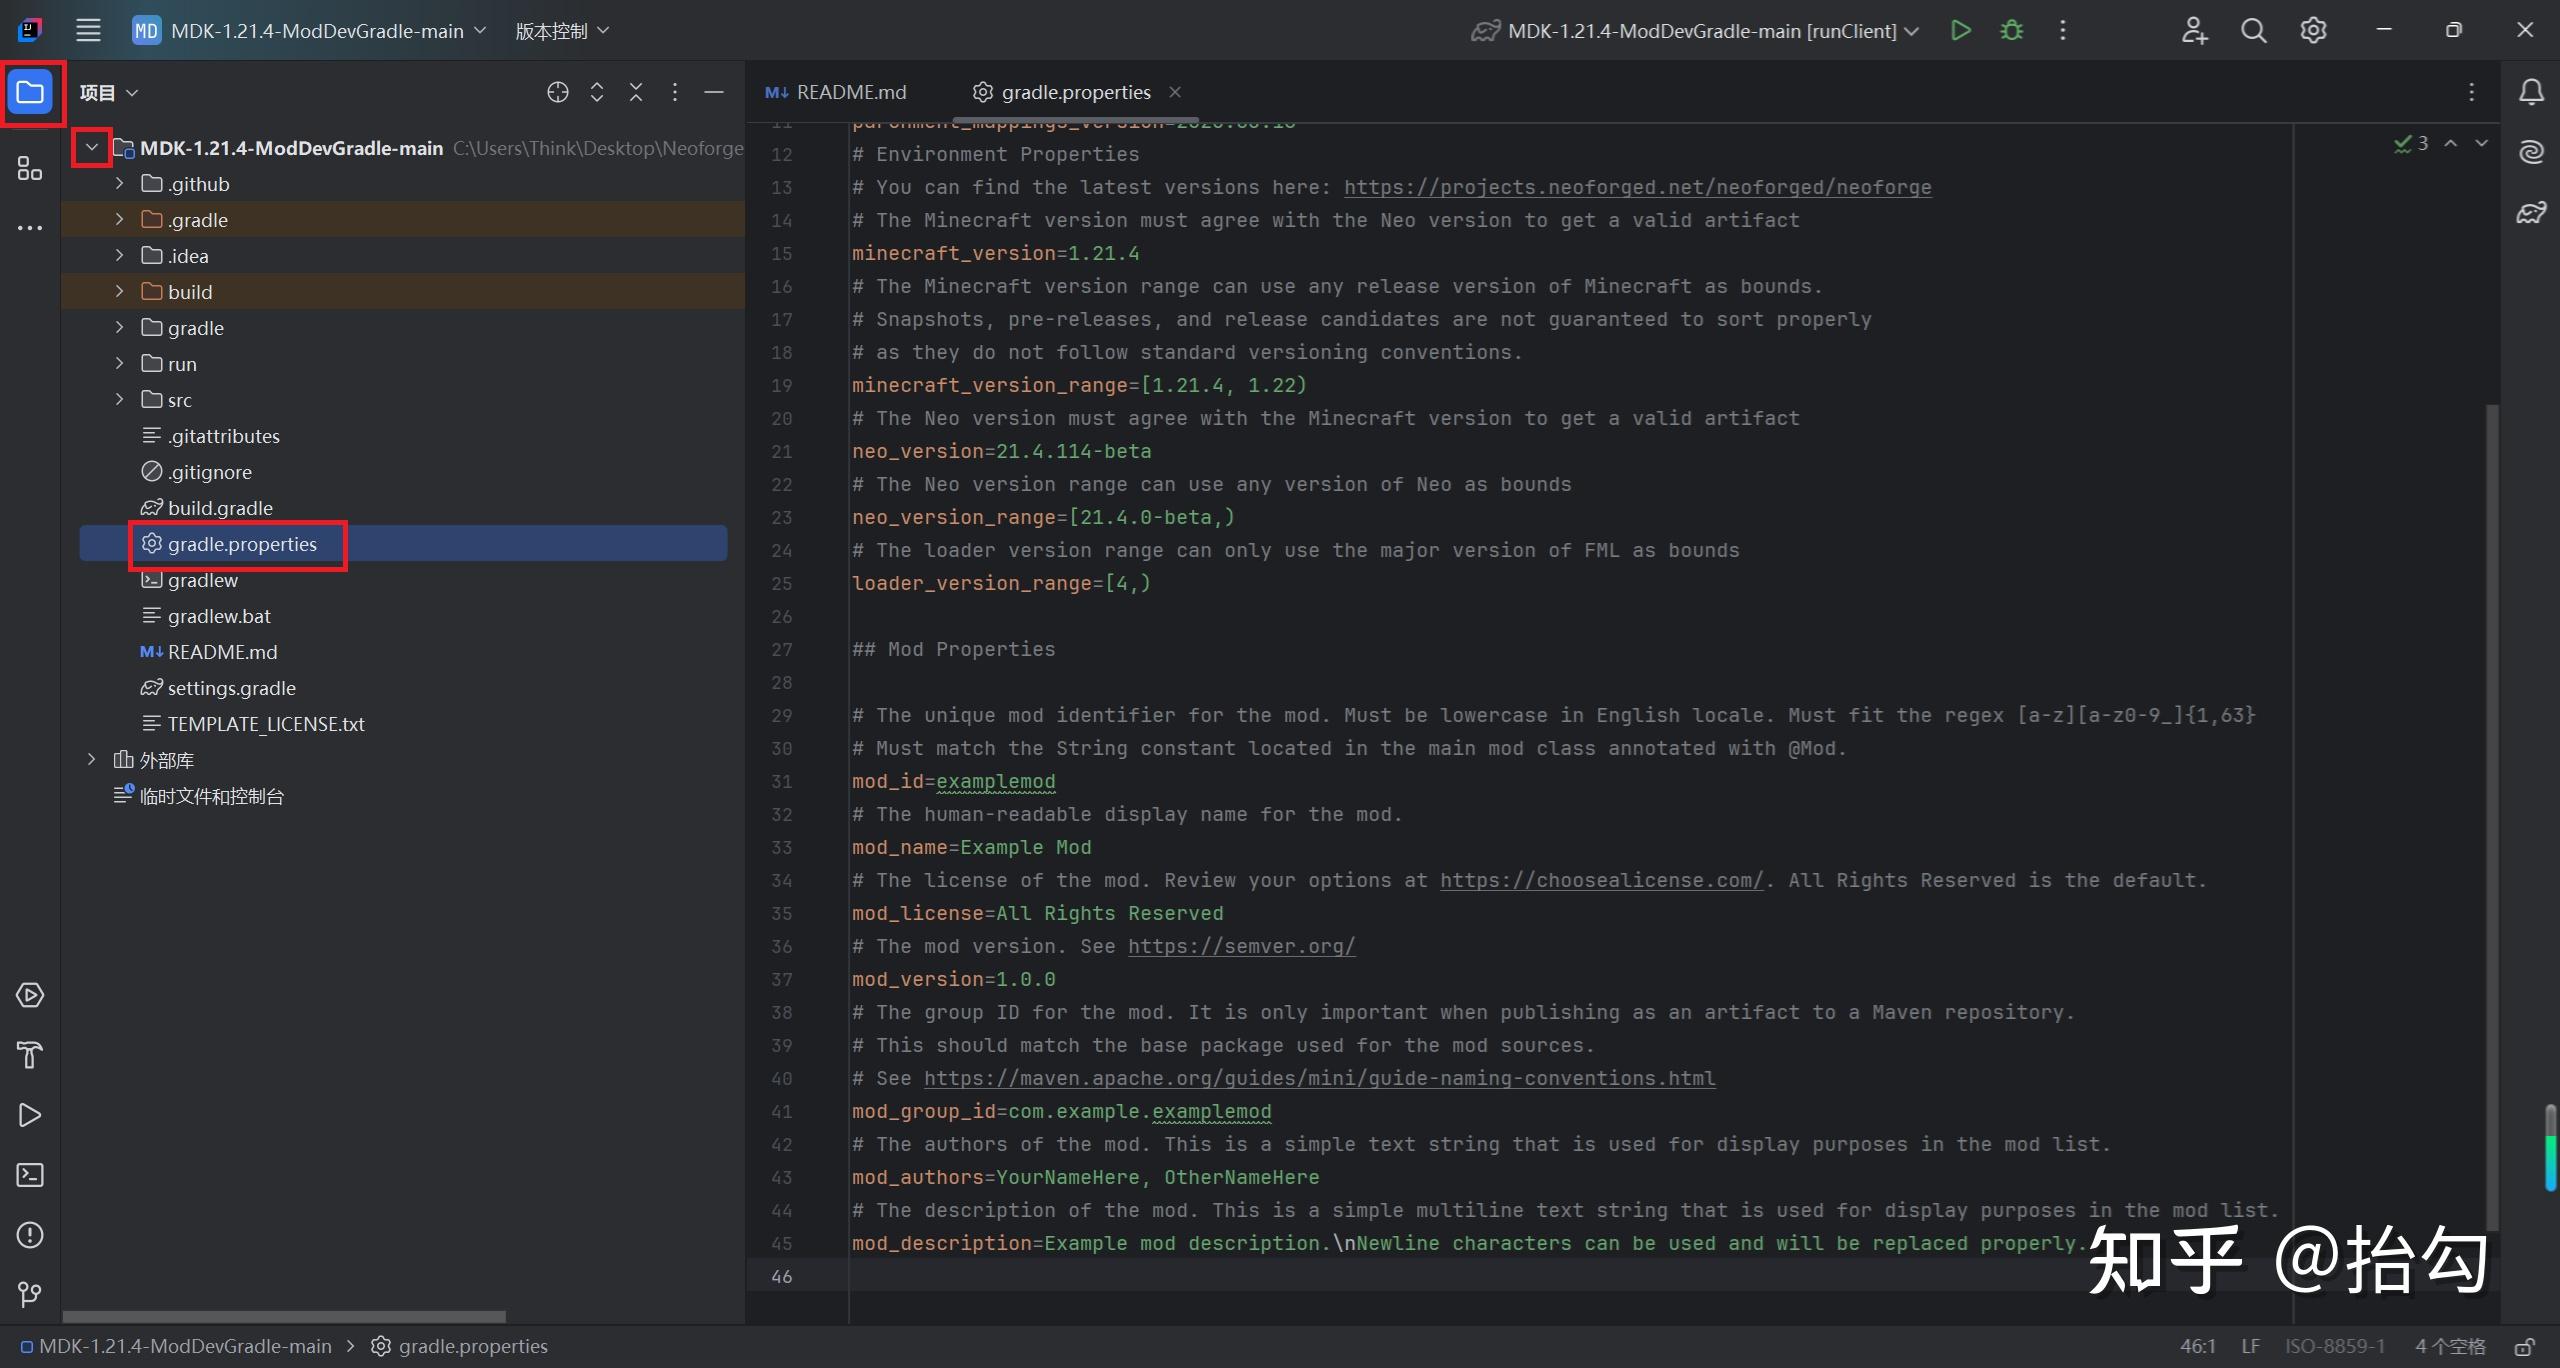
Task: Click the Run green play button
Action: click(x=1960, y=31)
